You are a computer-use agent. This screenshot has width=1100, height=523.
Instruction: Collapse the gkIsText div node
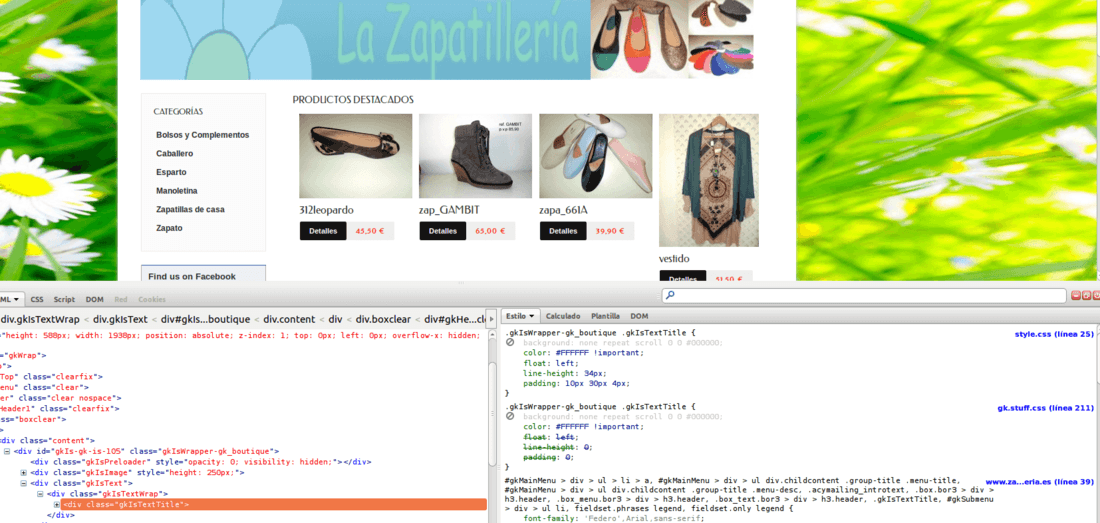coord(25,484)
